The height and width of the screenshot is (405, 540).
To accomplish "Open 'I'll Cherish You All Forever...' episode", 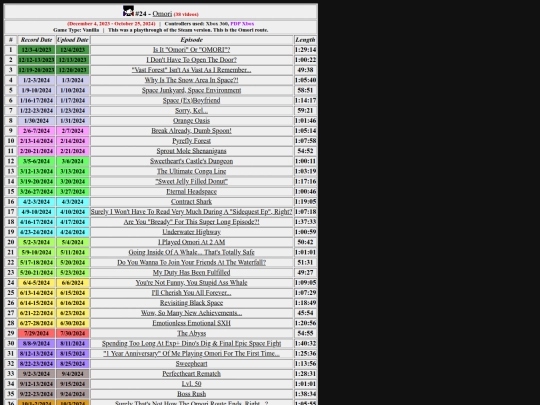I will pyautogui.click(x=191, y=293).
